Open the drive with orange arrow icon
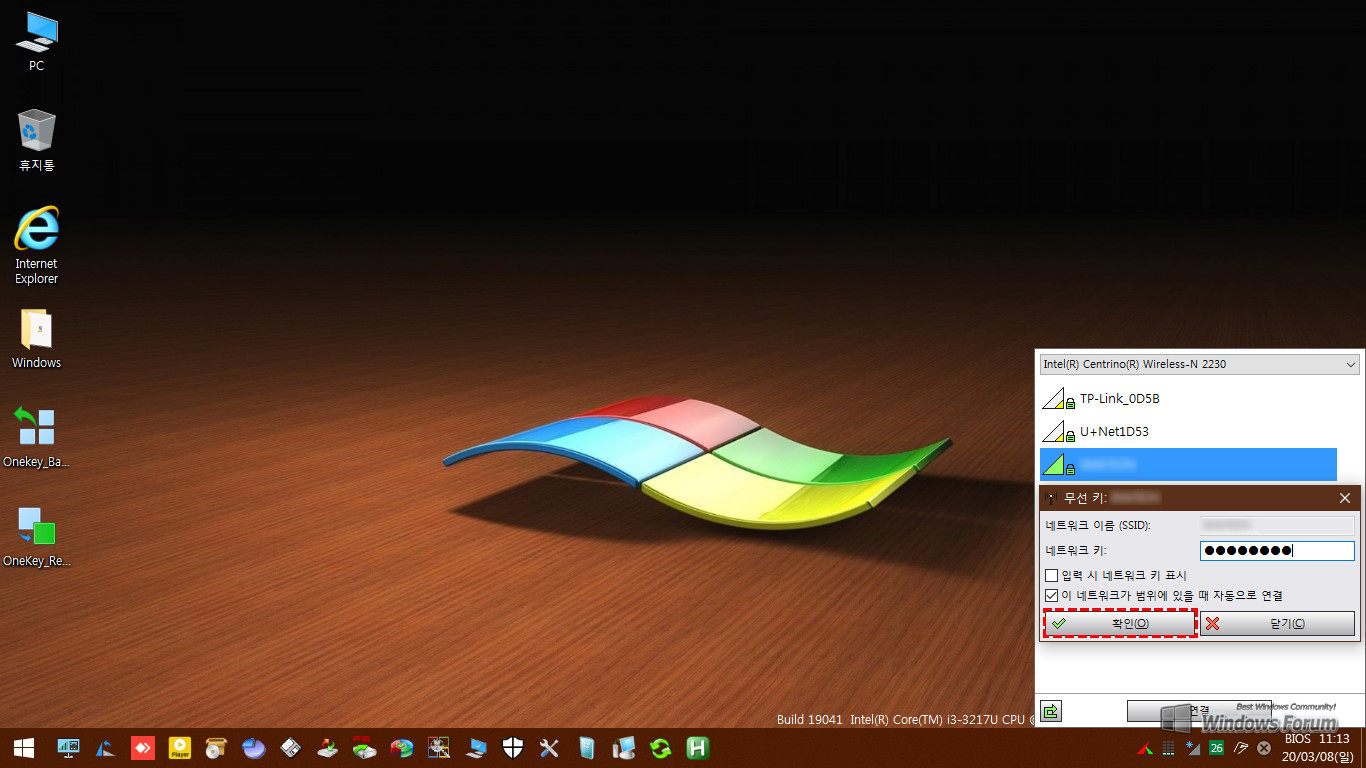 point(328,747)
